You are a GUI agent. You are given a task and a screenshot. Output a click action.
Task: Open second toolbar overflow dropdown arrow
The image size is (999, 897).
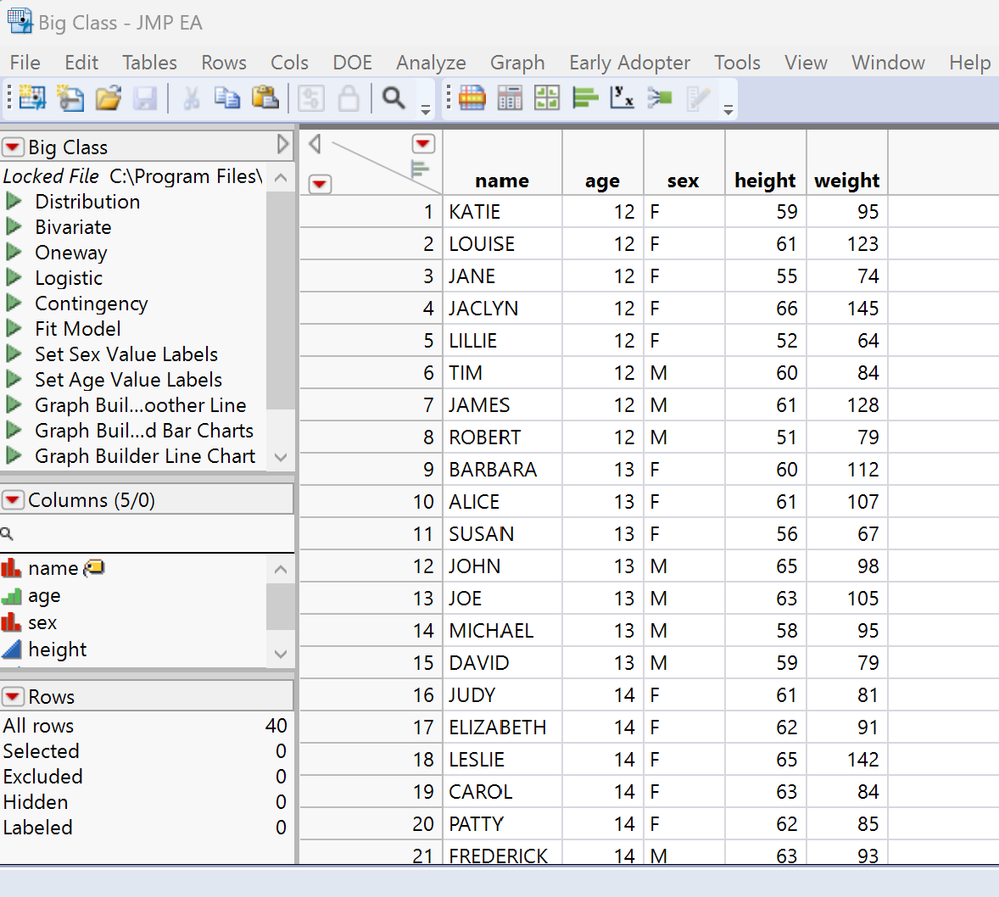[x=728, y=110]
